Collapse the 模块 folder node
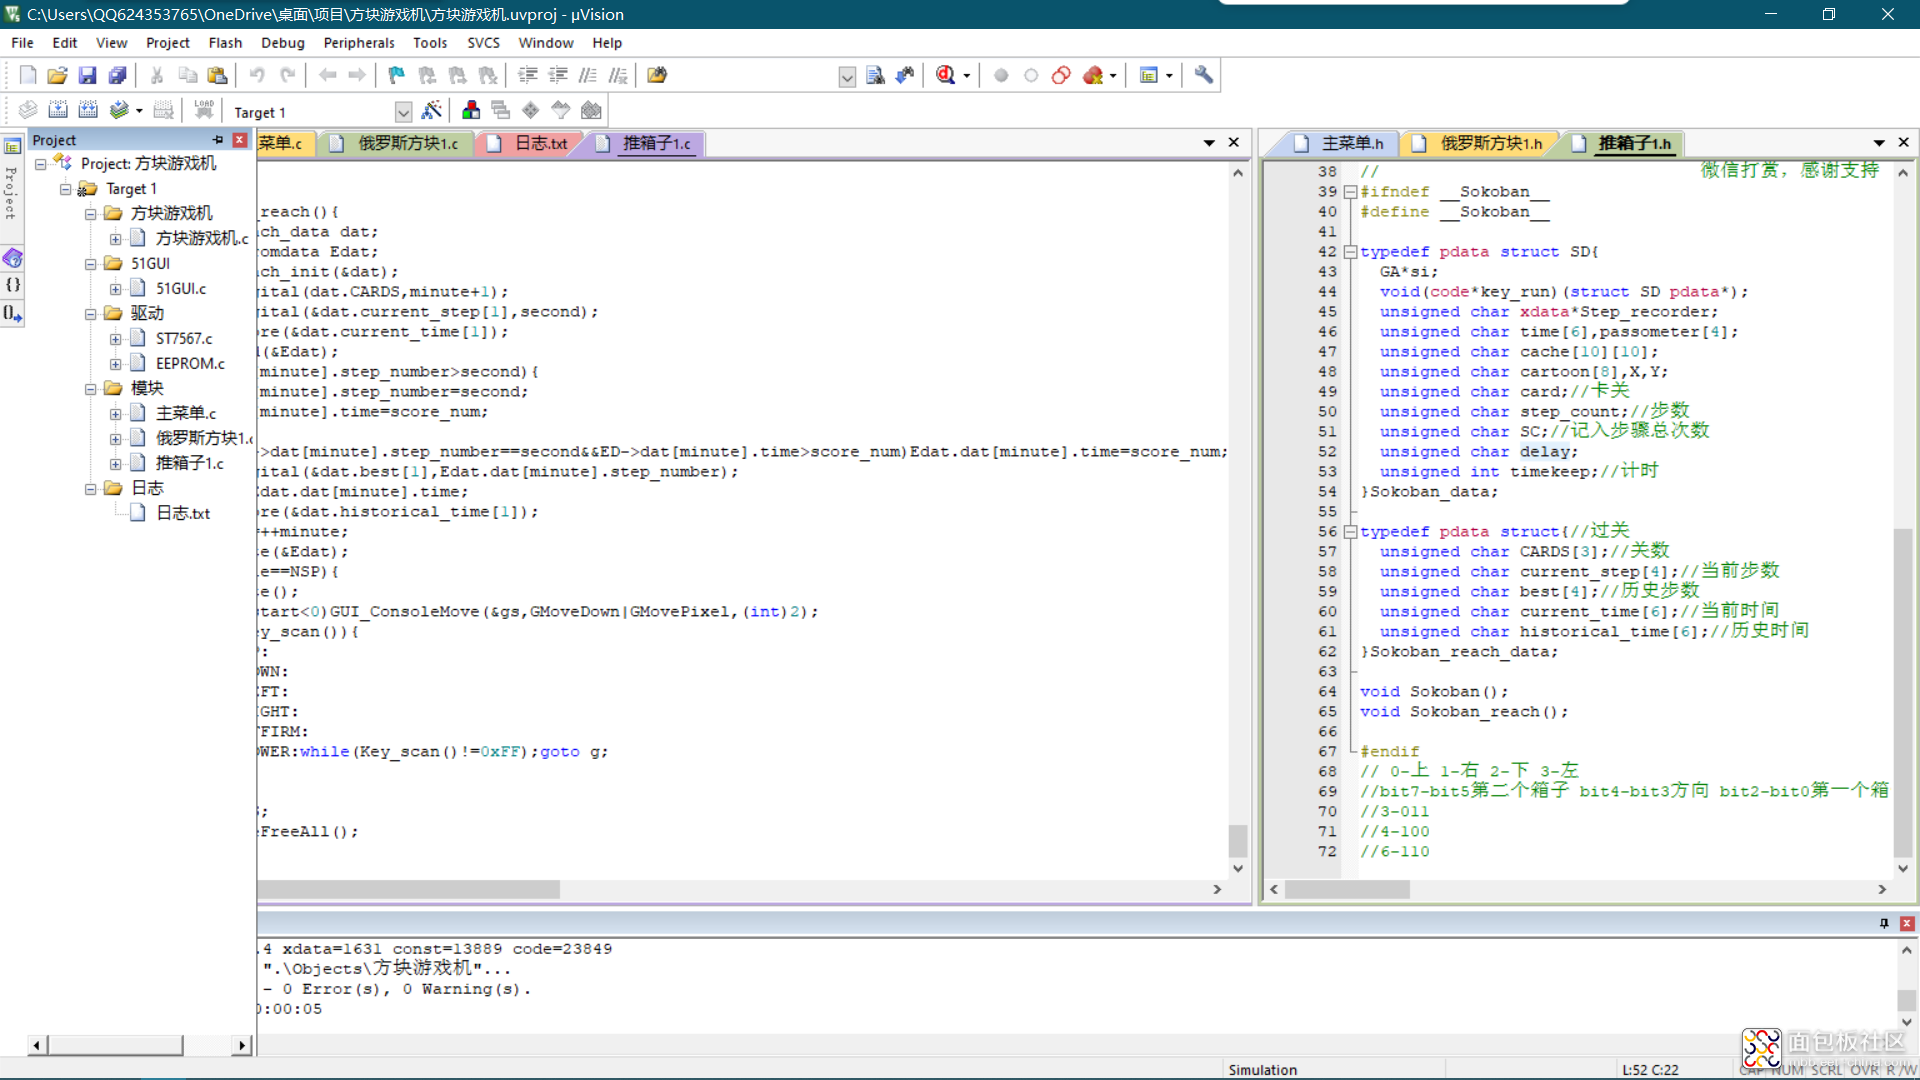 (x=91, y=389)
